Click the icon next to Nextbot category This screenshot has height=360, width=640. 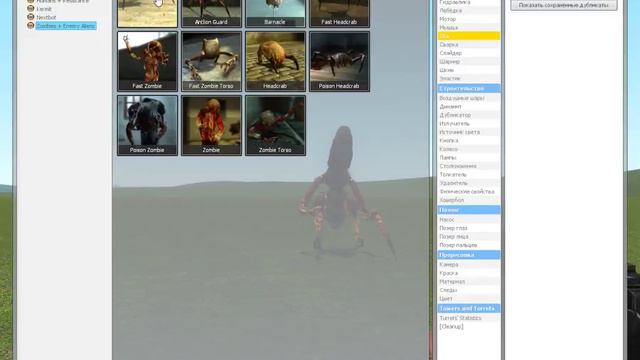point(30,17)
